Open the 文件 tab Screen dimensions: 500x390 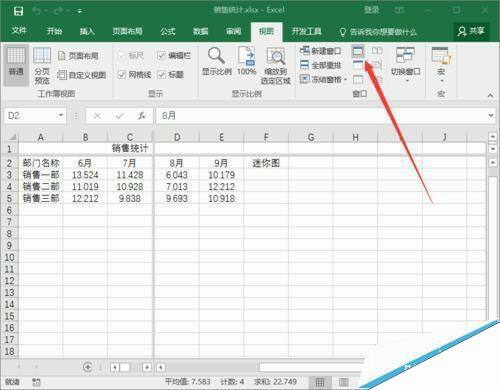(x=19, y=31)
